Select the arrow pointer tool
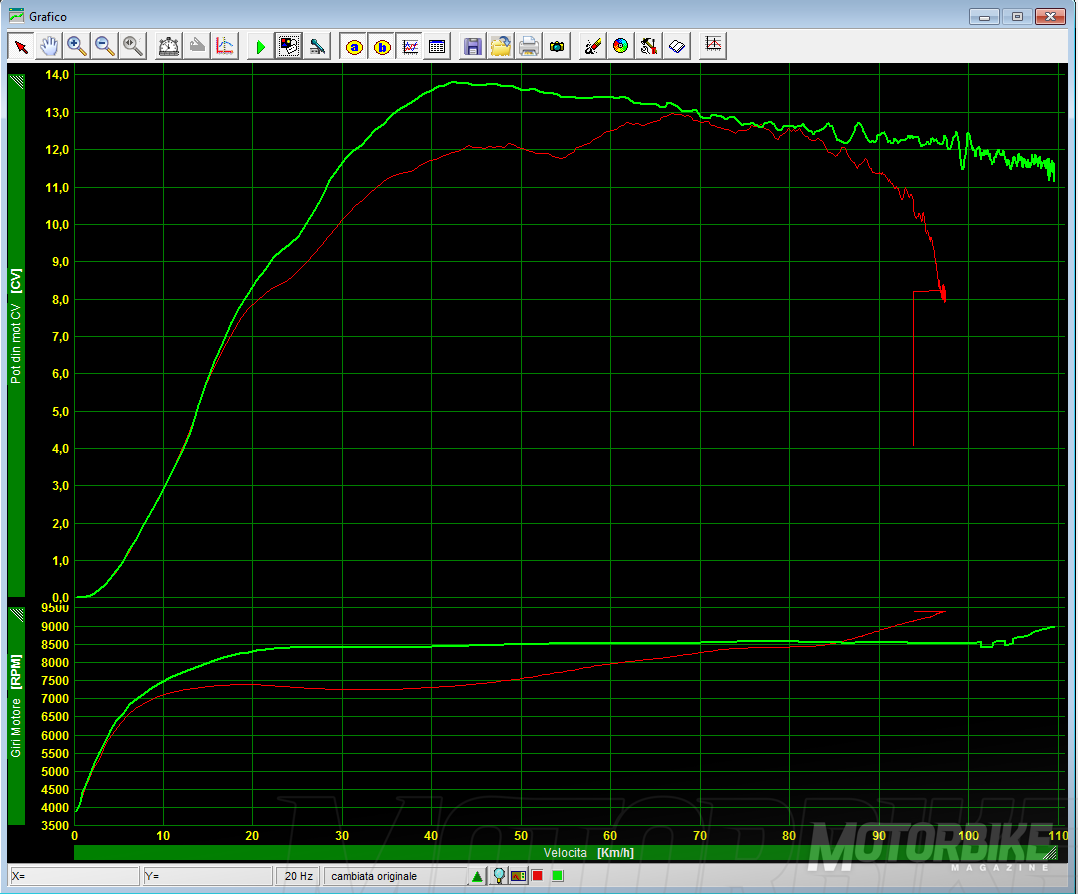The height and width of the screenshot is (894, 1078). tap(21, 46)
